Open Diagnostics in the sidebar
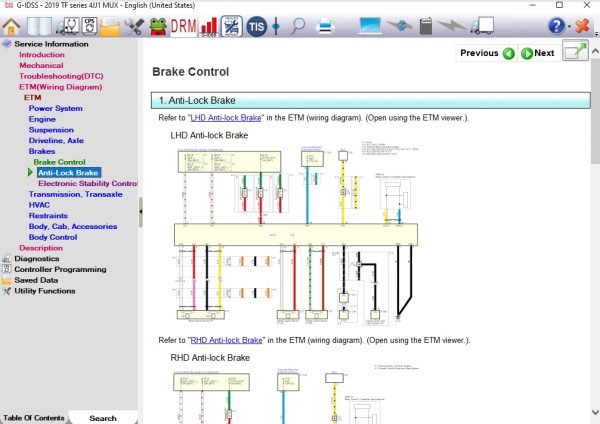Image resolution: width=600 pixels, height=424 pixels. [x=37, y=258]
